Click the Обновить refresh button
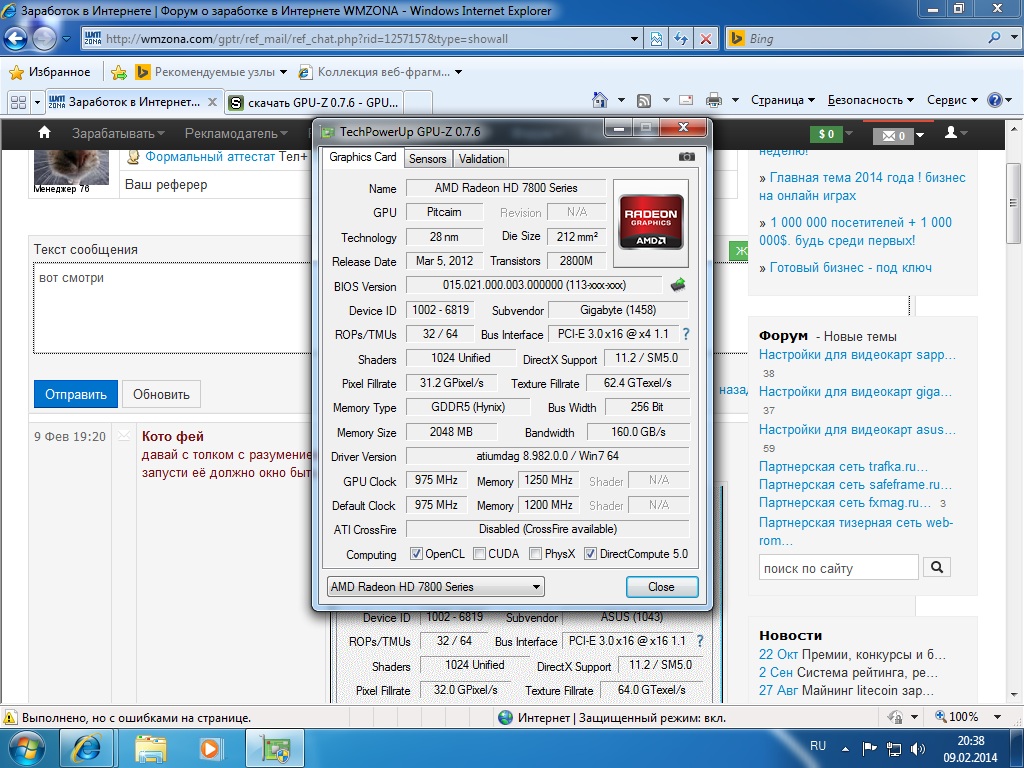Viewport: 1024px width, 768px height. point(161,394)
